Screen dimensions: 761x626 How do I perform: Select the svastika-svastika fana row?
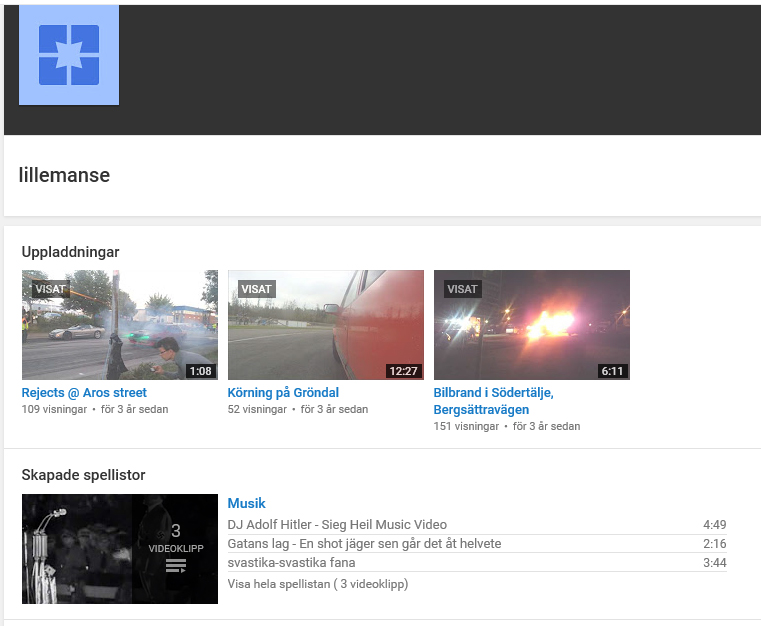[x=477, y=562]
